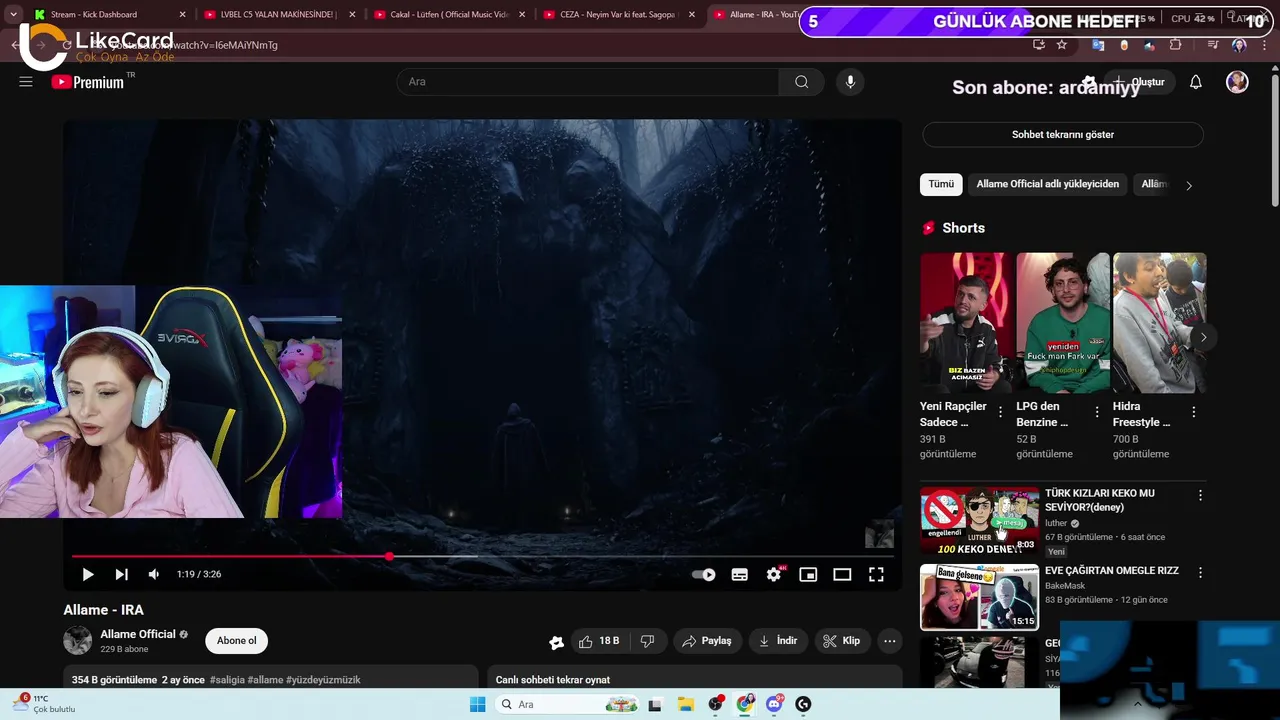Image resolution: width=1280 pixels, height=720 pixels.
Task: Open the Allame Official channel name
Action: click(x=138, y=634)
